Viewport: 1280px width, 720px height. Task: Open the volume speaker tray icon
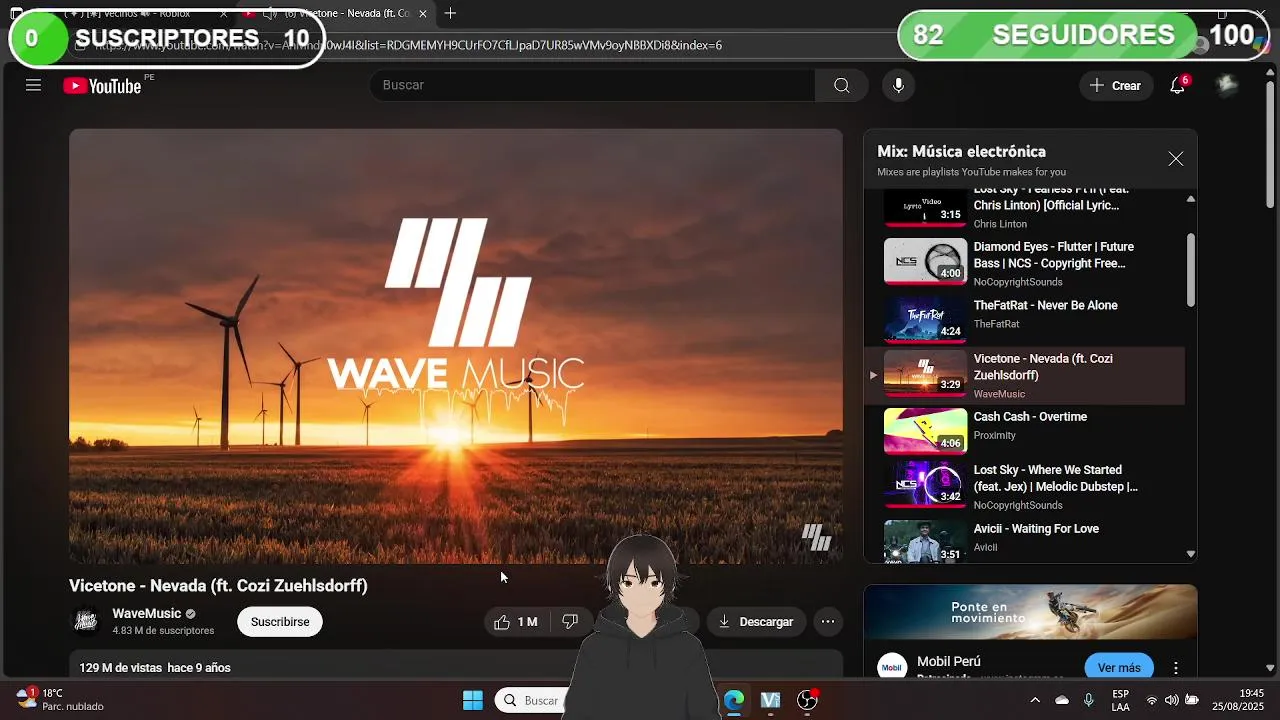click(x=1172, y=700)
